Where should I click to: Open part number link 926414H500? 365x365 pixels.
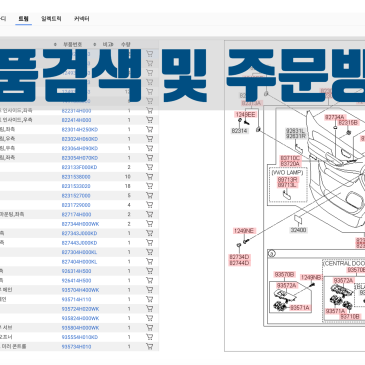[x=76, y=281]
